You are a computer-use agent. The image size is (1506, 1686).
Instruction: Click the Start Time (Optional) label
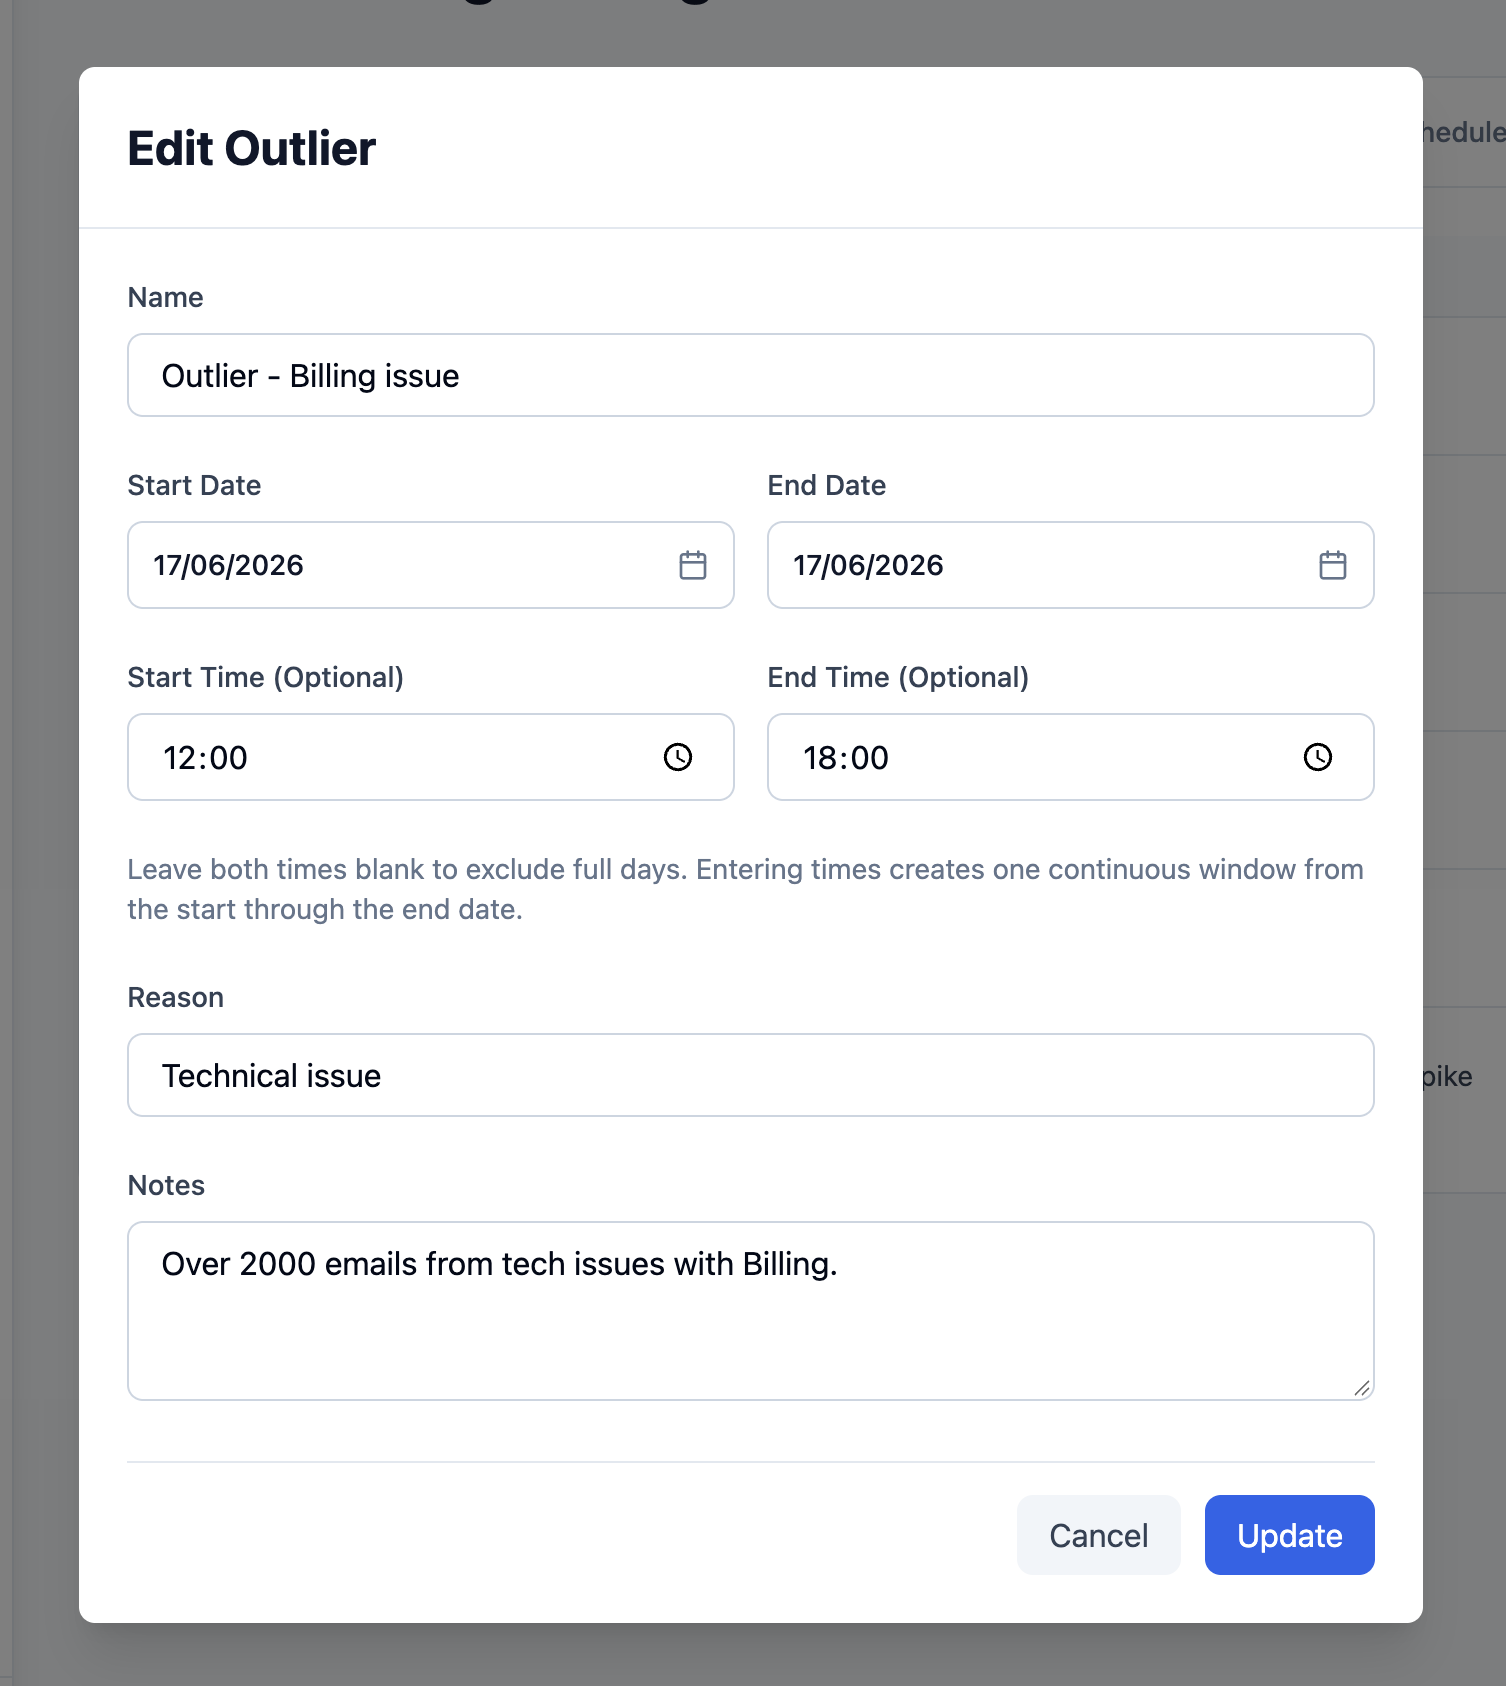pos(266,677)
